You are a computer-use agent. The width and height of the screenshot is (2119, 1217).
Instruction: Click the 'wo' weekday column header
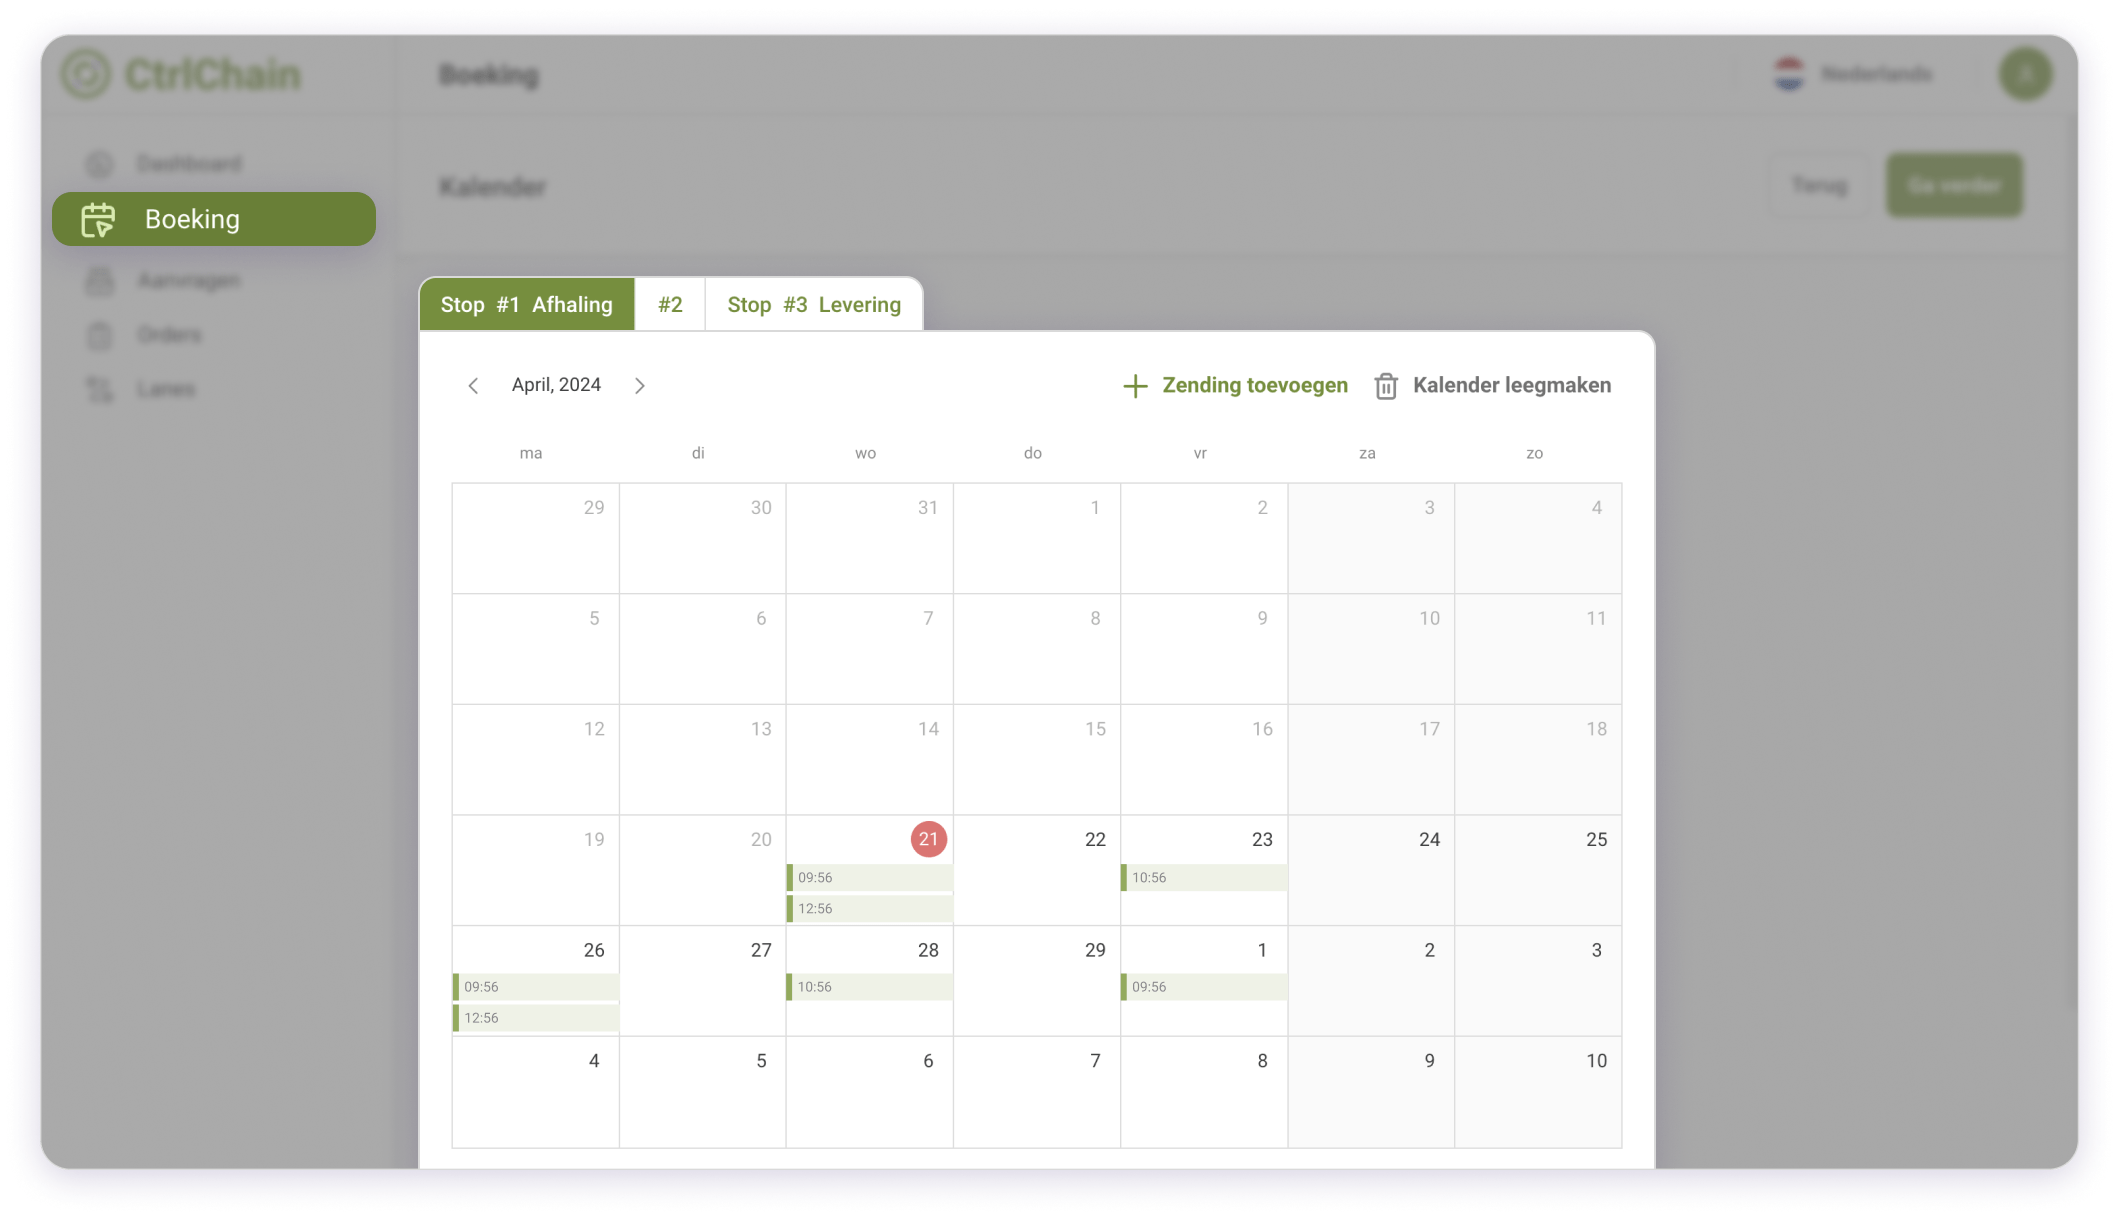pyautogui.click(x=865, y=453)
